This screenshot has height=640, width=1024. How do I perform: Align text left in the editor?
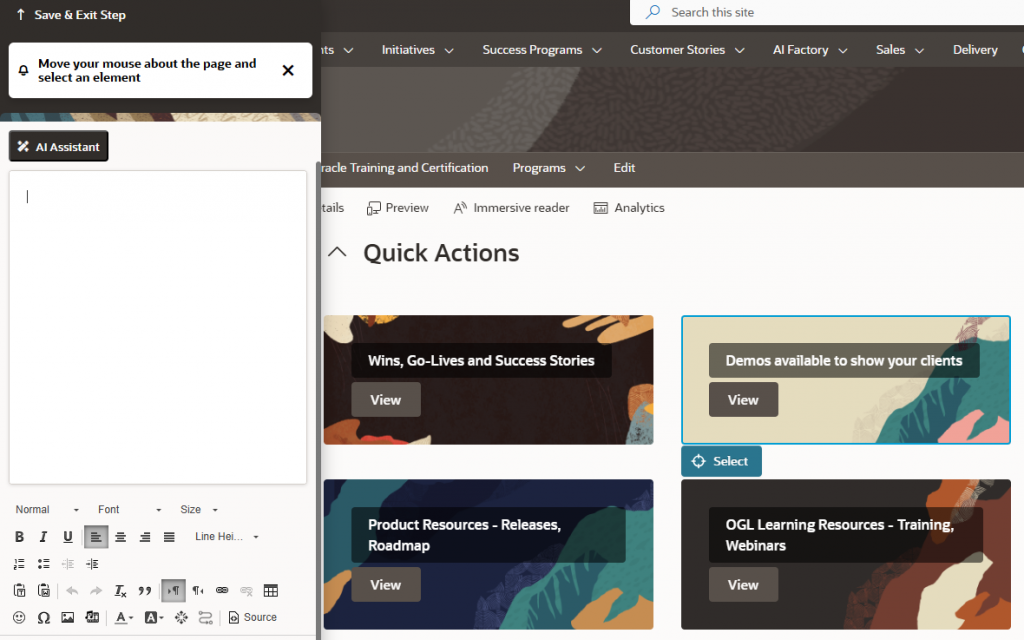tap(96, 537)
